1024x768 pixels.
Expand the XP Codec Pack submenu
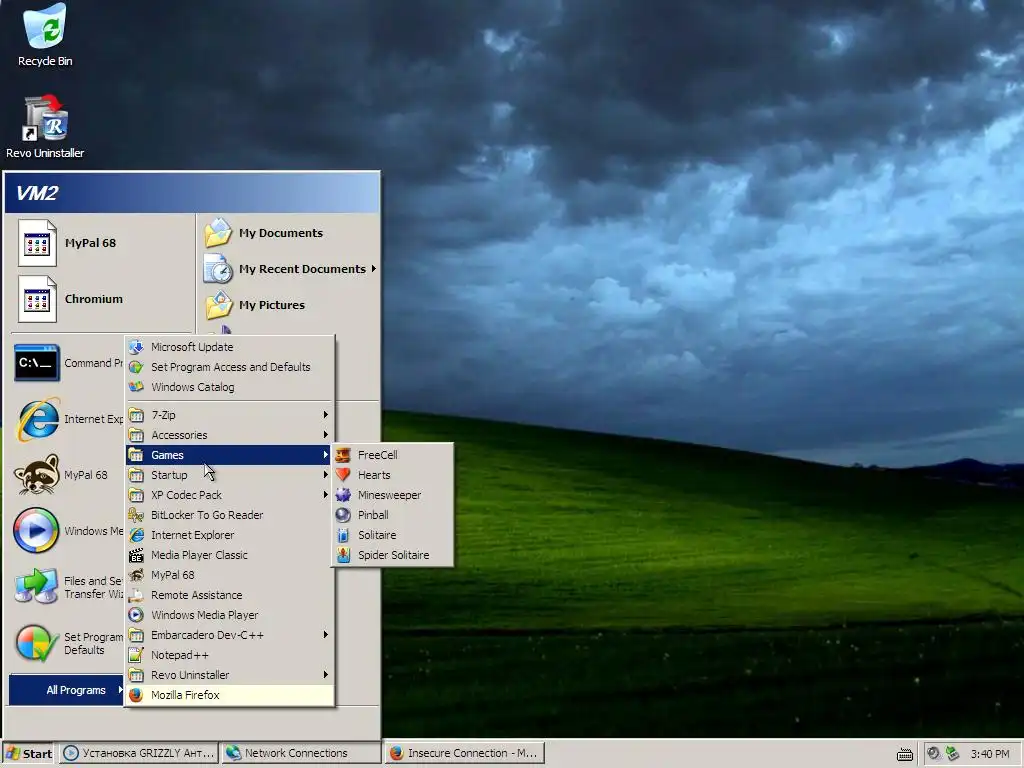click(230, 495)
